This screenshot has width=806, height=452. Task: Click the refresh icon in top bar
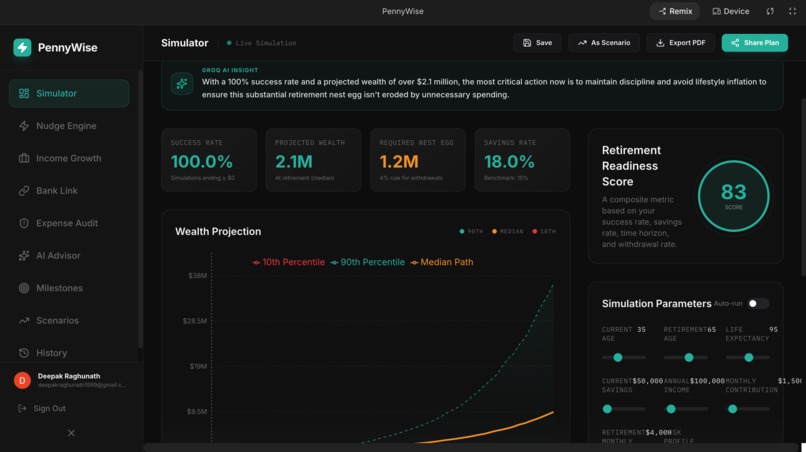(770, 11)
